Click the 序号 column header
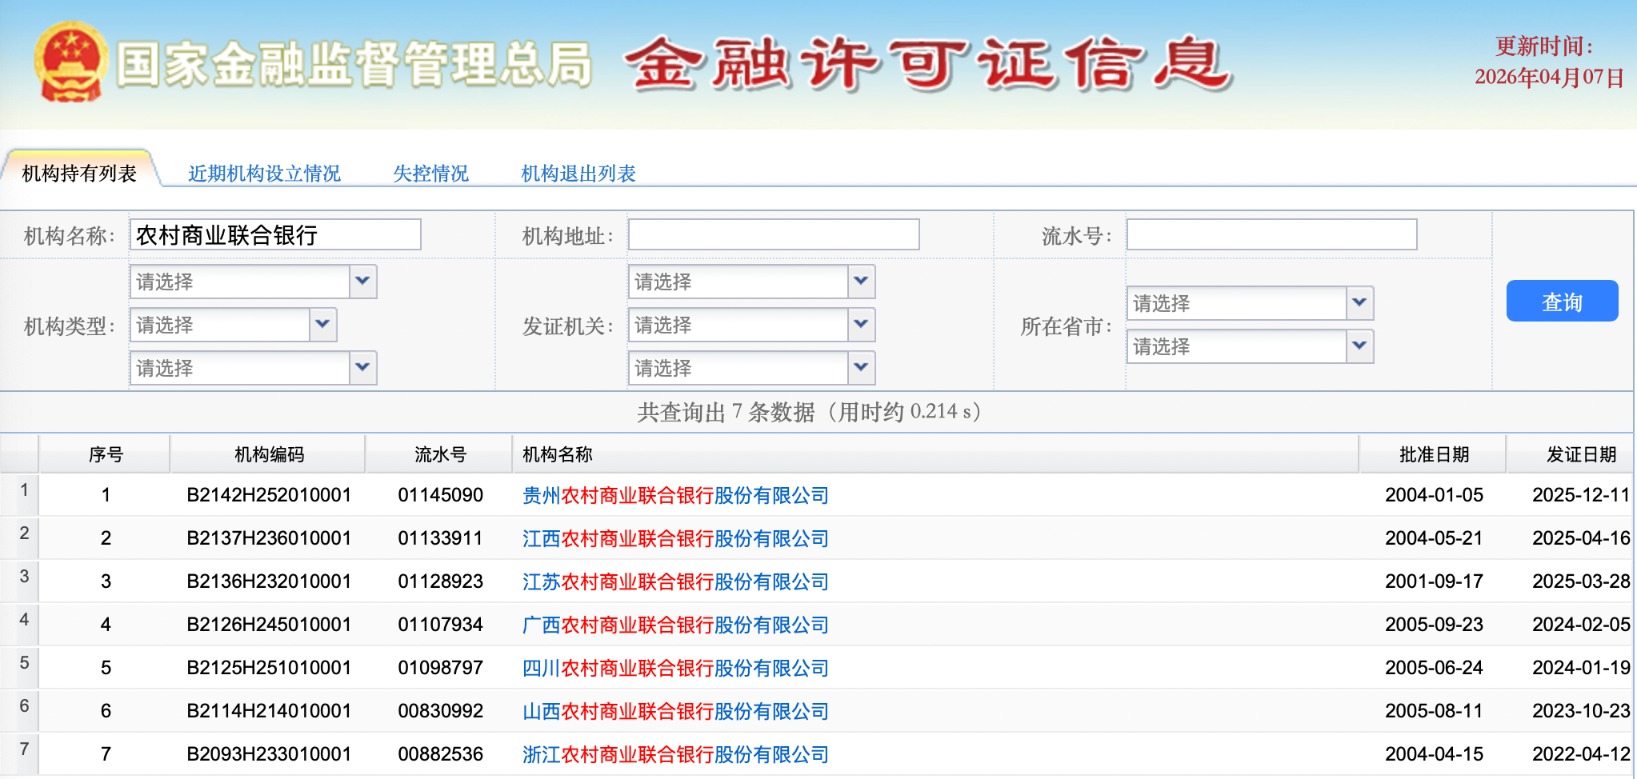This screenshot has width=1637, height=779. [x=105, y=454]
